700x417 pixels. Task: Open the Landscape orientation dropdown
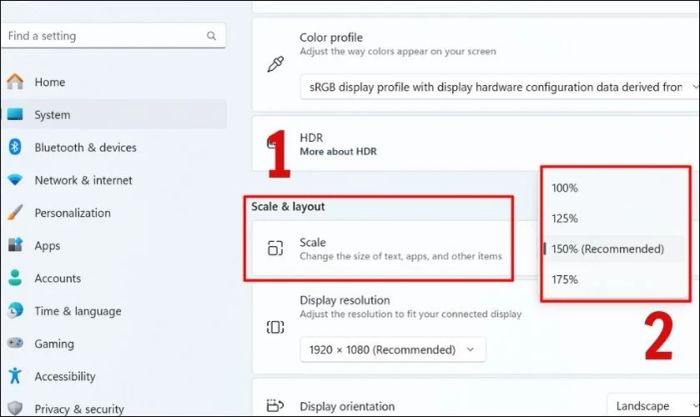(x=653, y=405)
